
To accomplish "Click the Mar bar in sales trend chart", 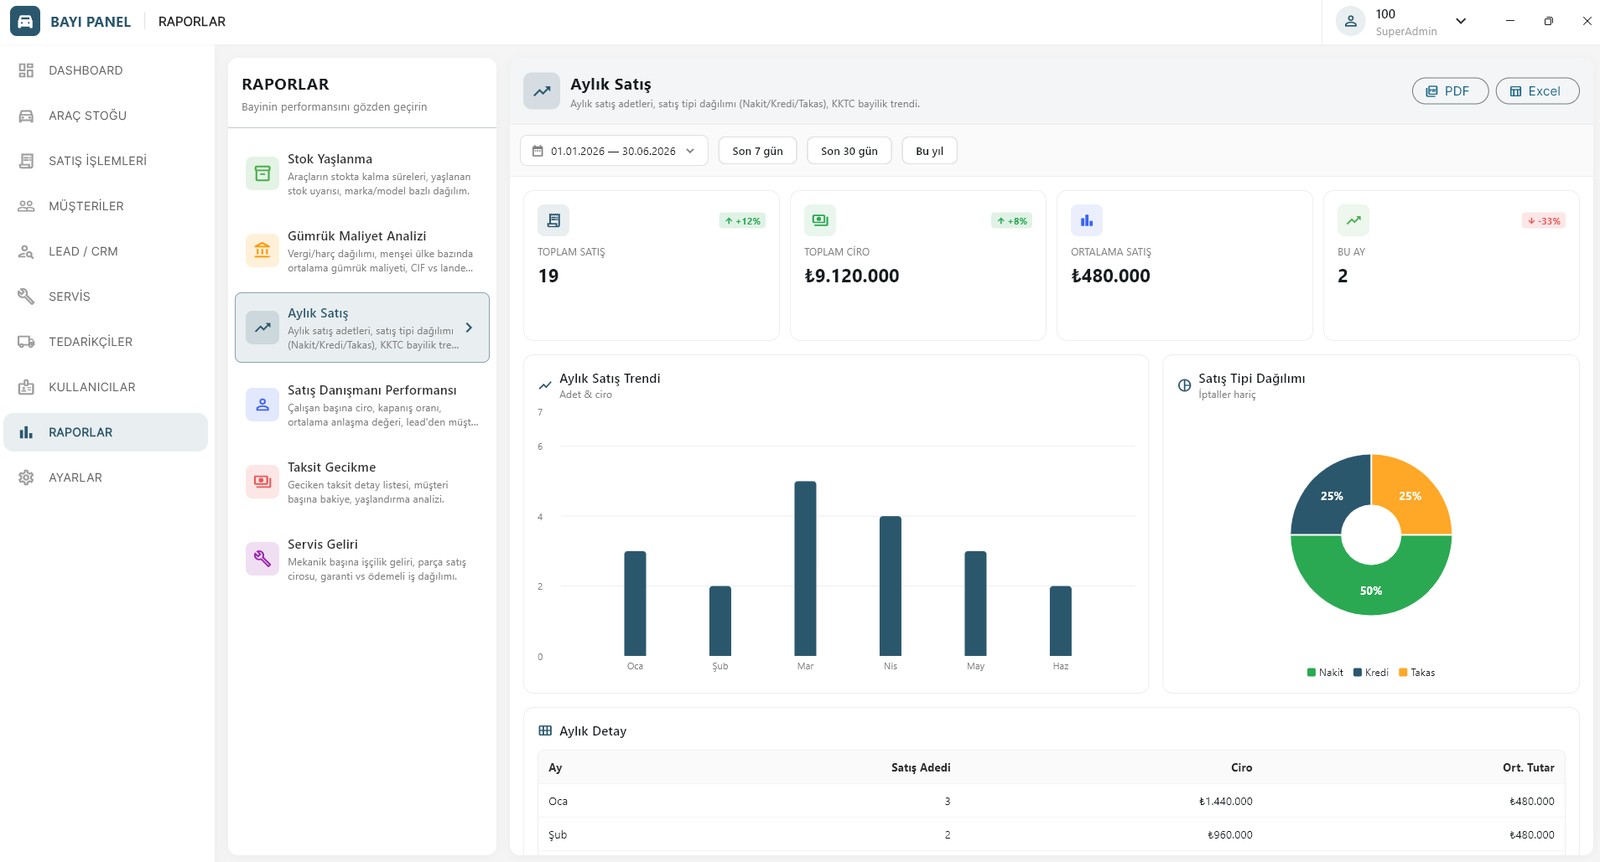I will coord(805,569).
